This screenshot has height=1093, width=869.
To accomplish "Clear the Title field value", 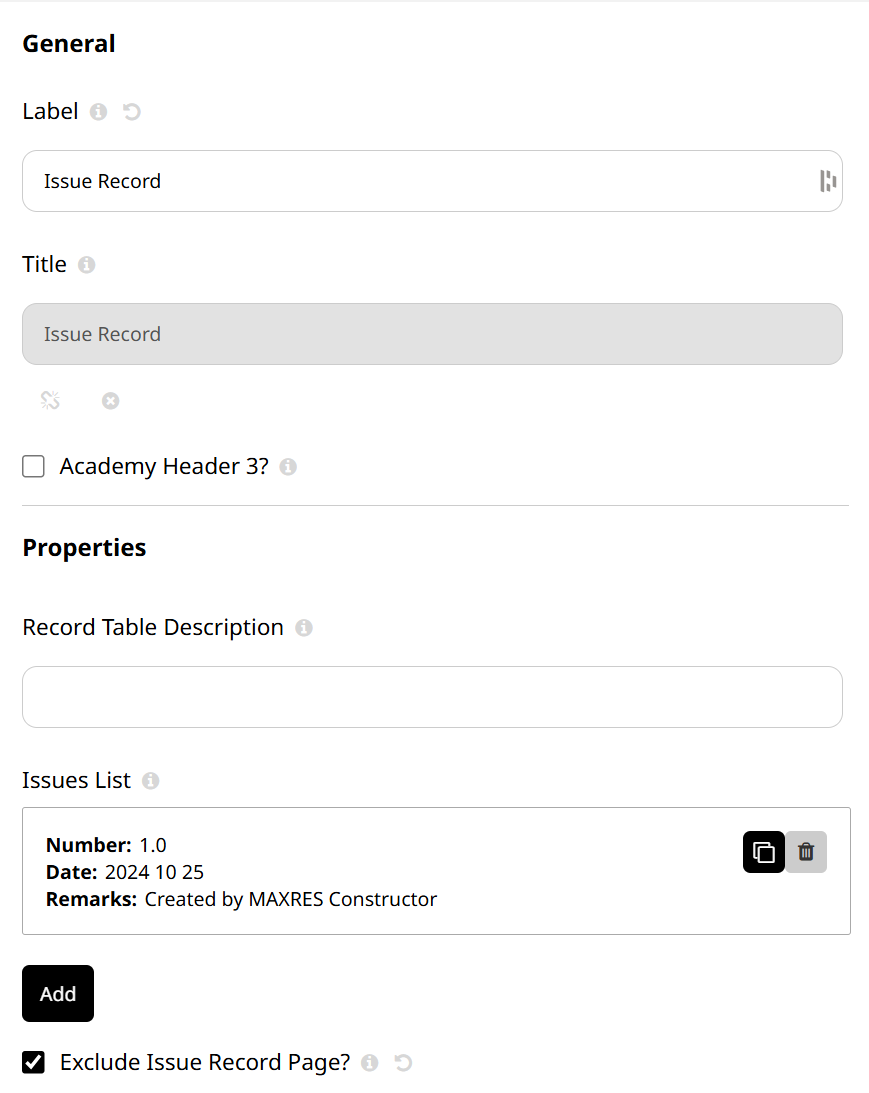I will 110,400.
